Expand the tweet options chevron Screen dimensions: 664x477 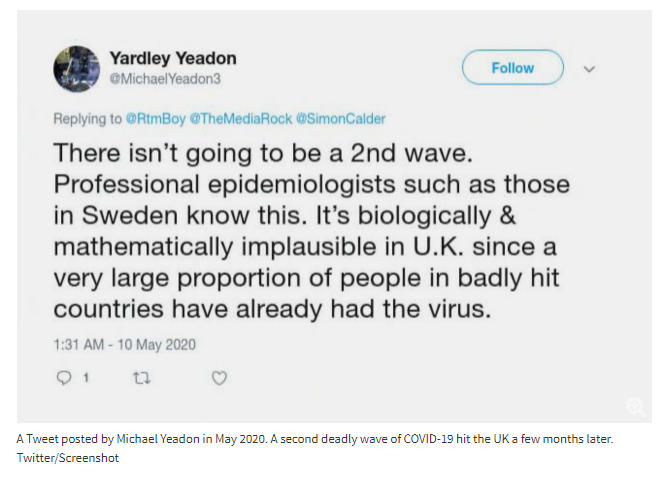[x=590, y=68]
